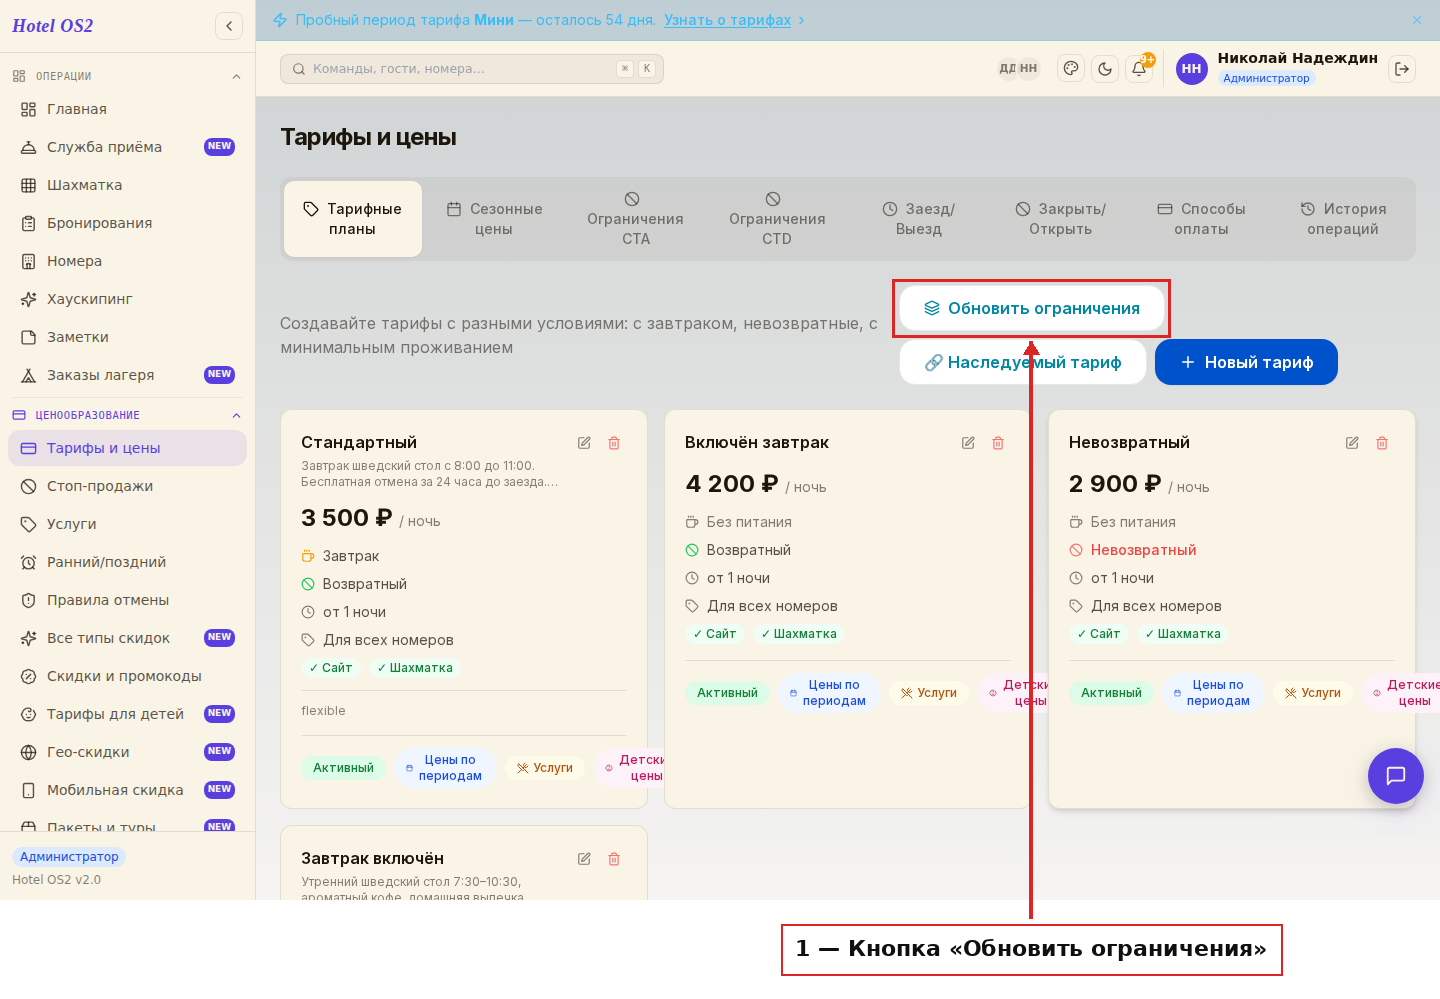Toggle dark mode with the moon icon
This screenshot has height=999, width=1440.
[1105, 69]
